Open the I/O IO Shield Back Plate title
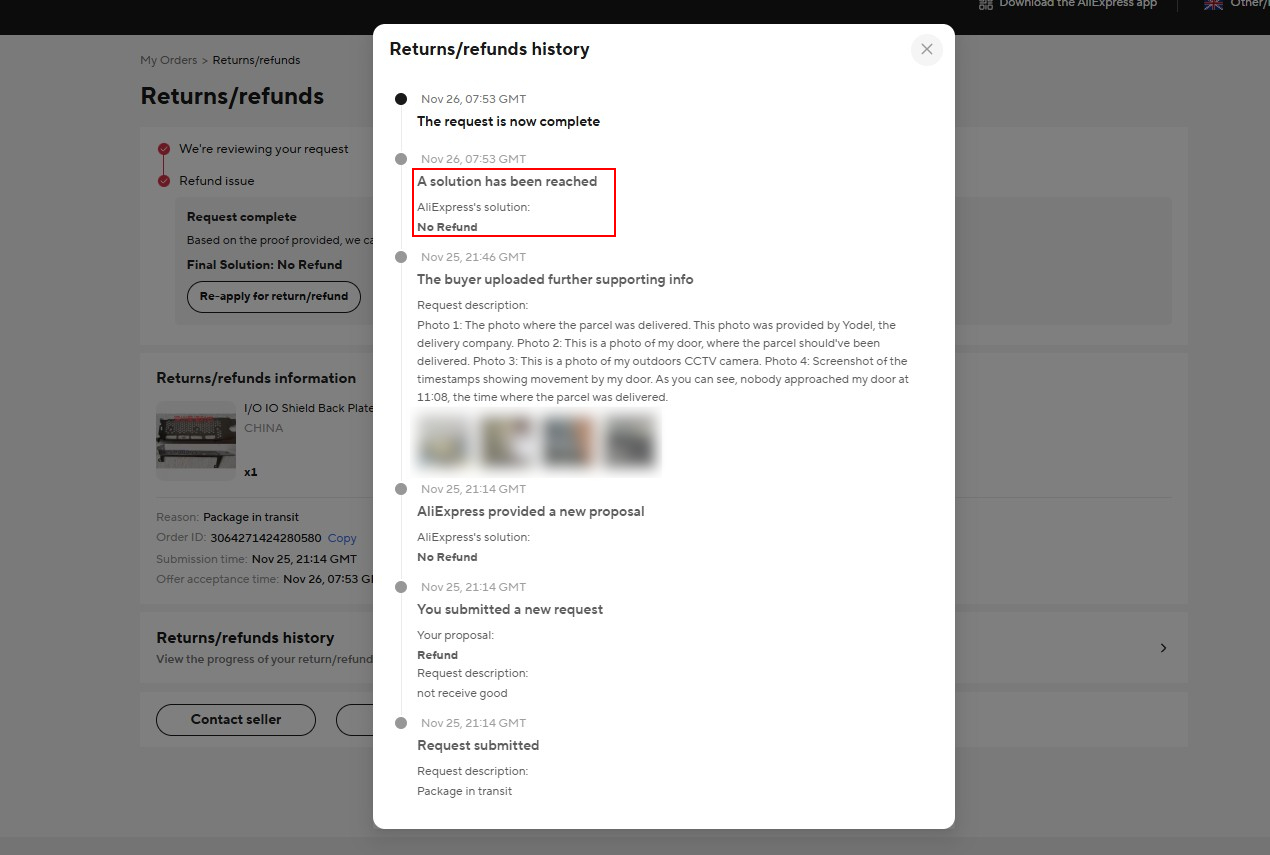The height and width of the screenshot is (855, 1270). (308, 408)
